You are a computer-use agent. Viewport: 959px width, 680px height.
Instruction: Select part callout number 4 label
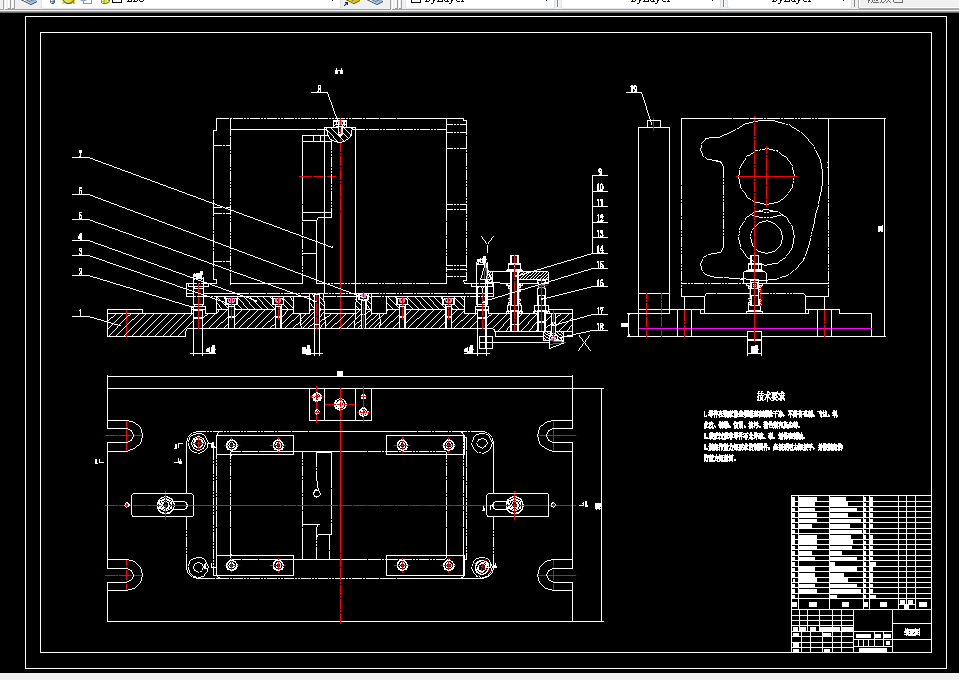pos(80,237)
